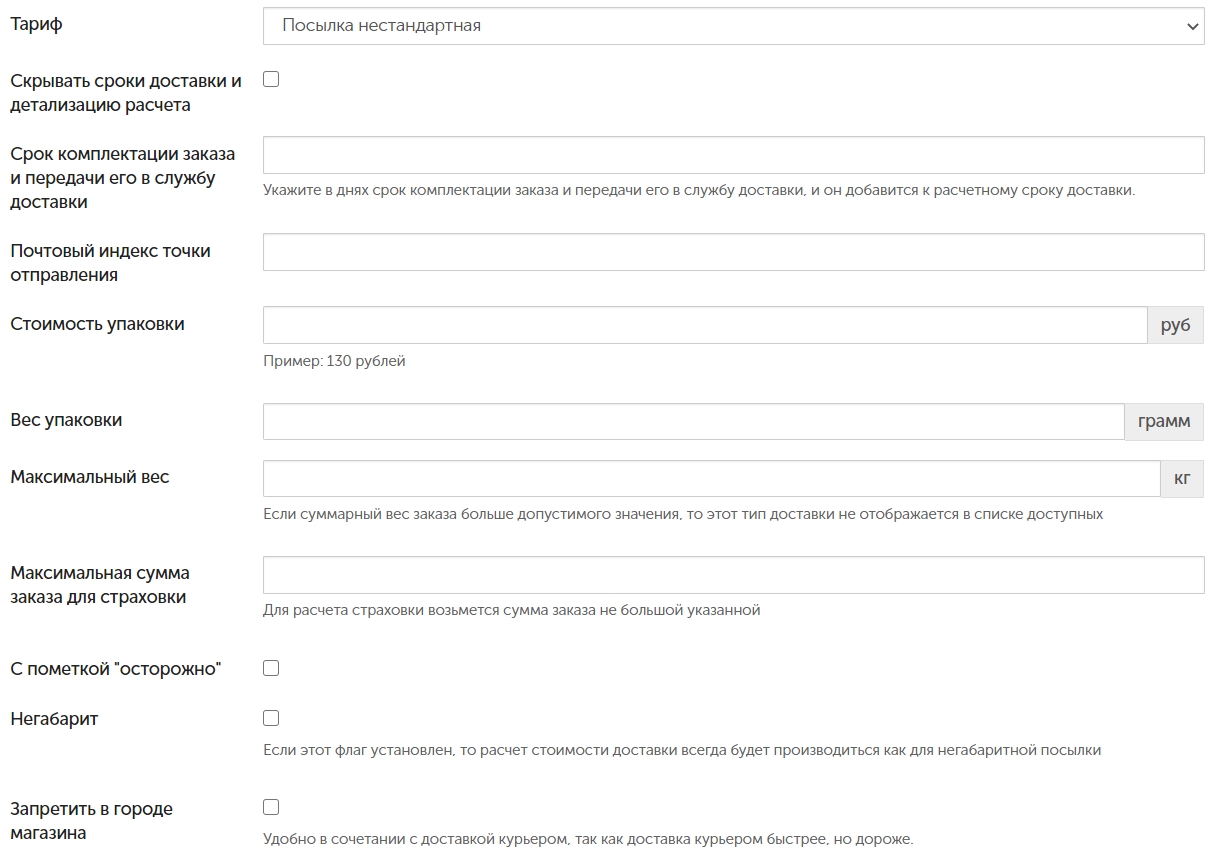This screenshot has width=1220, height=861.
Task: Click the max insurance order sum field
Action: pyautogui.click(x=733, y=575)
